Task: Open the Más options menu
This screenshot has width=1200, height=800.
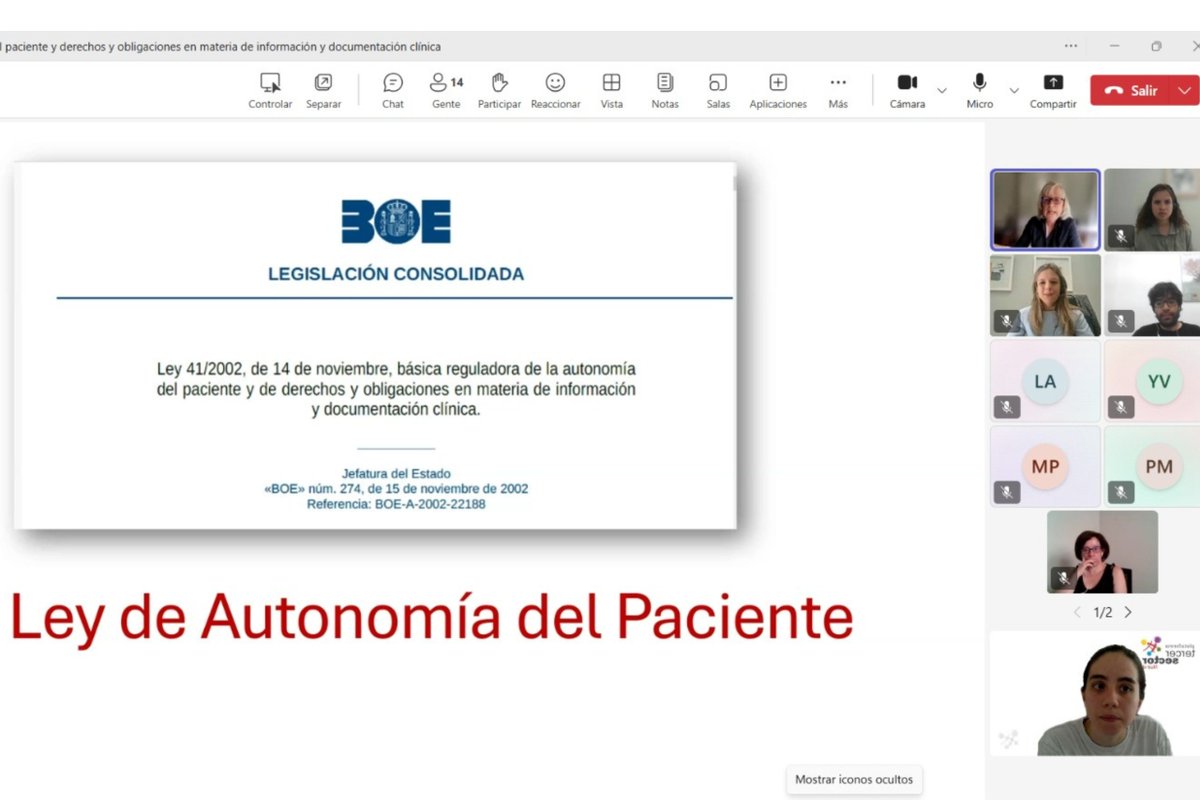Action: click(837, 89)
